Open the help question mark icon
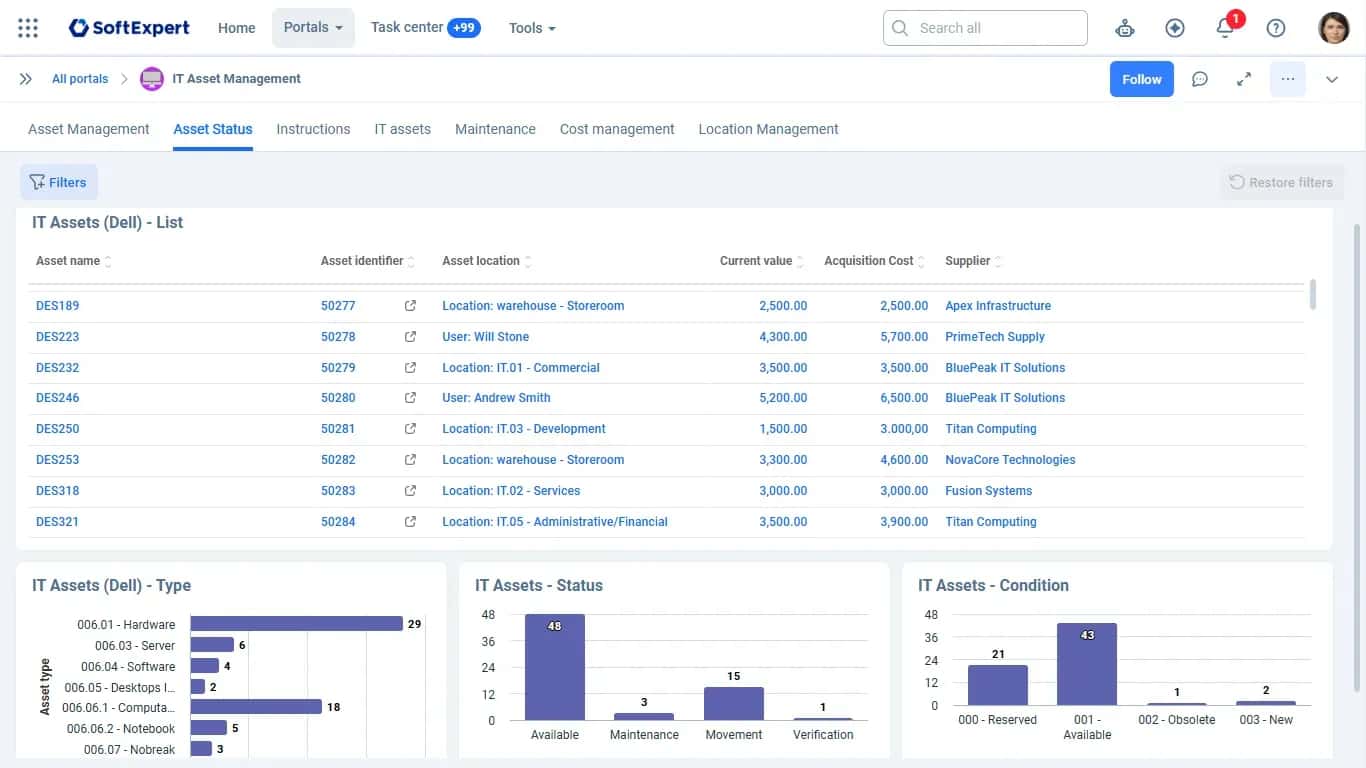This screenshot has width=1366, height=768. 1276,28
